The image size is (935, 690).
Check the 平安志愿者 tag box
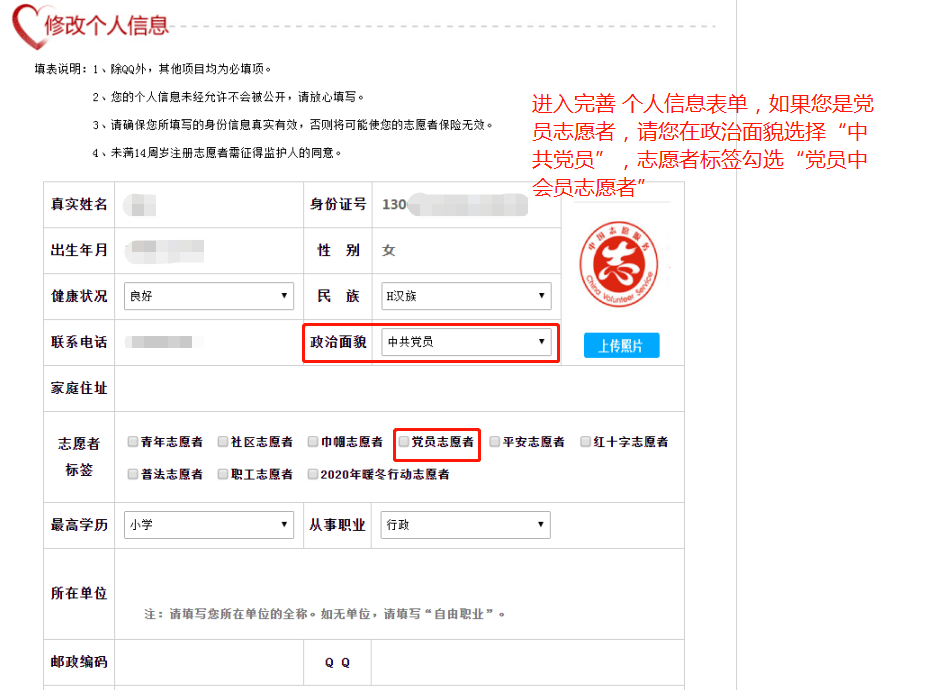[495, 441]
